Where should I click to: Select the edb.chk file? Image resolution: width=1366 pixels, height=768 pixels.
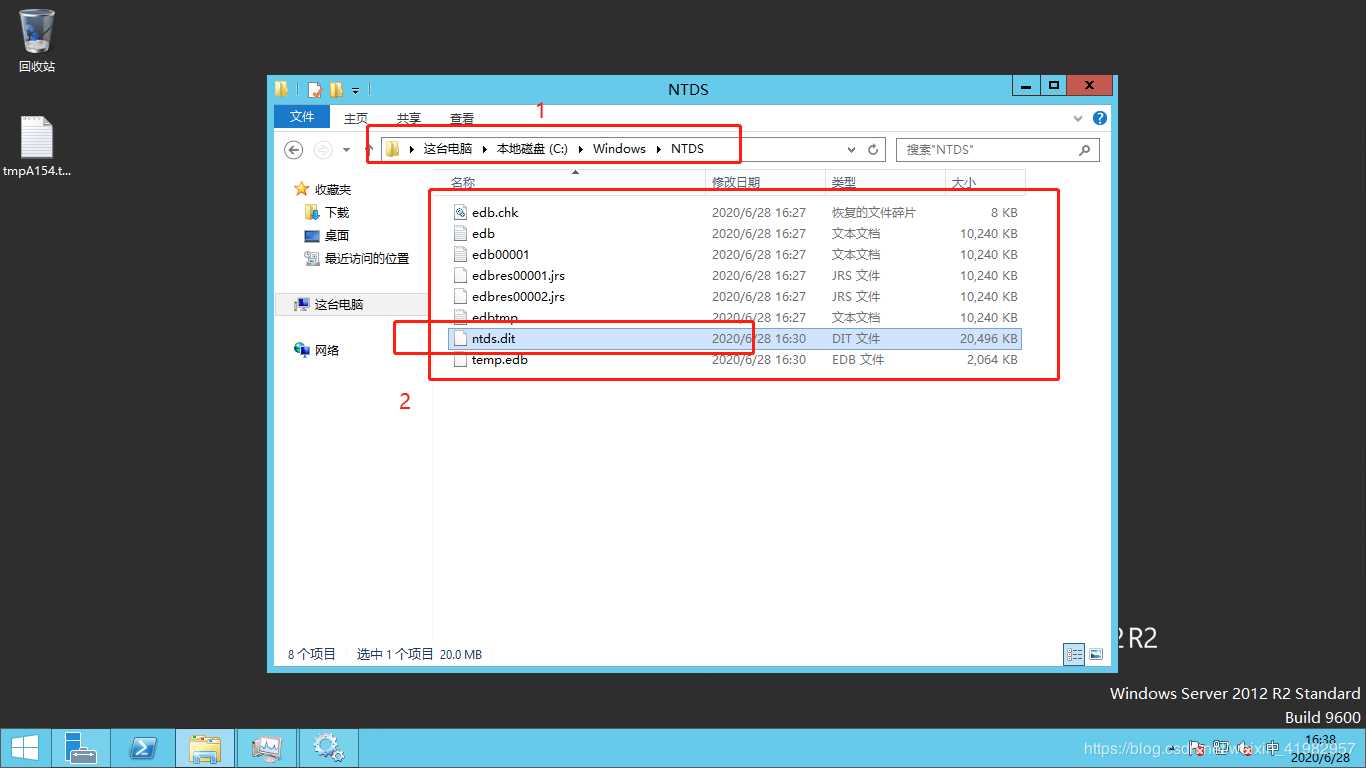point(735,212)
